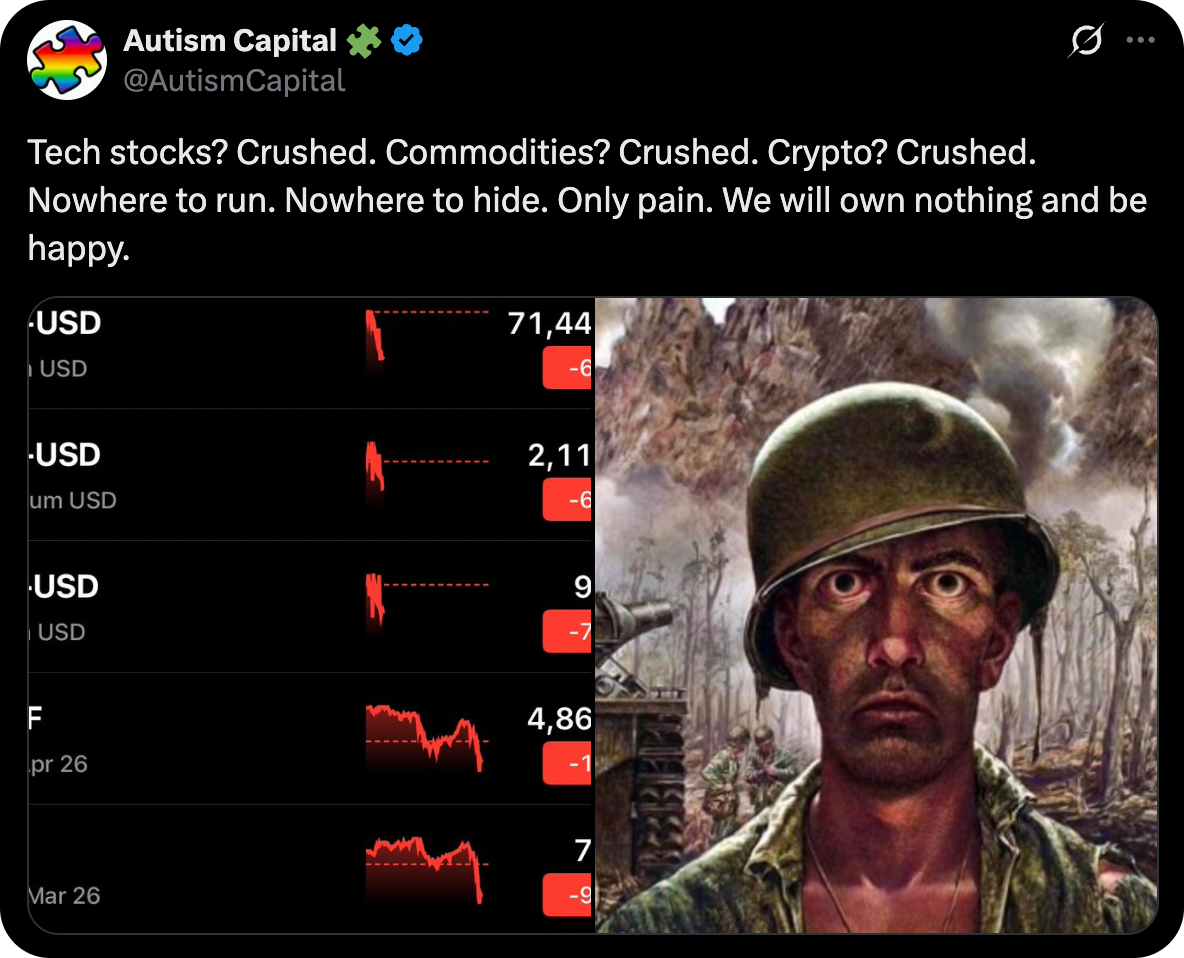Click the red change badge under 4,86
This screenshot has width=1184, height=958.
tap(568, 764)
